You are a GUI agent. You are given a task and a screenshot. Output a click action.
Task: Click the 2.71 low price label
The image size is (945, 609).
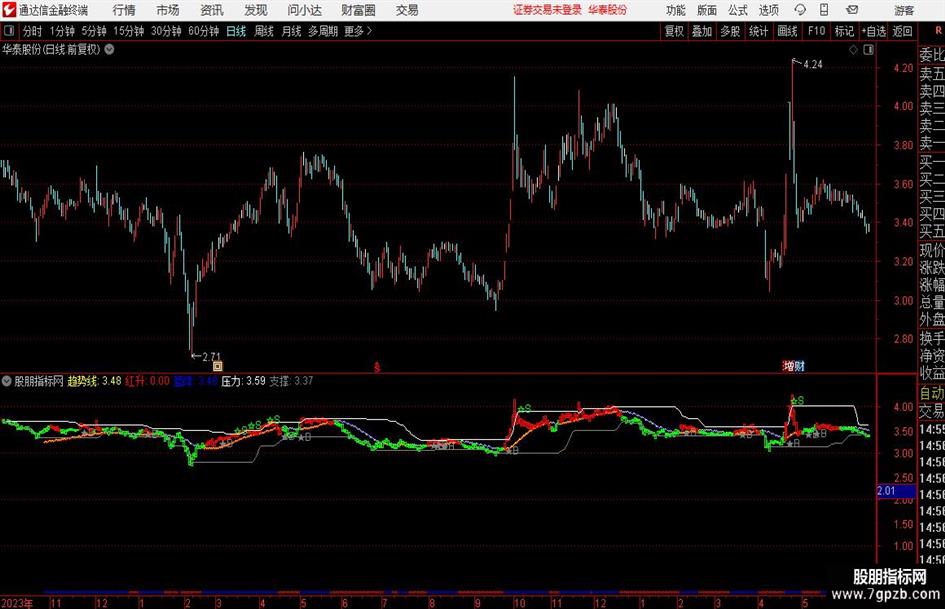click(212, 356)
